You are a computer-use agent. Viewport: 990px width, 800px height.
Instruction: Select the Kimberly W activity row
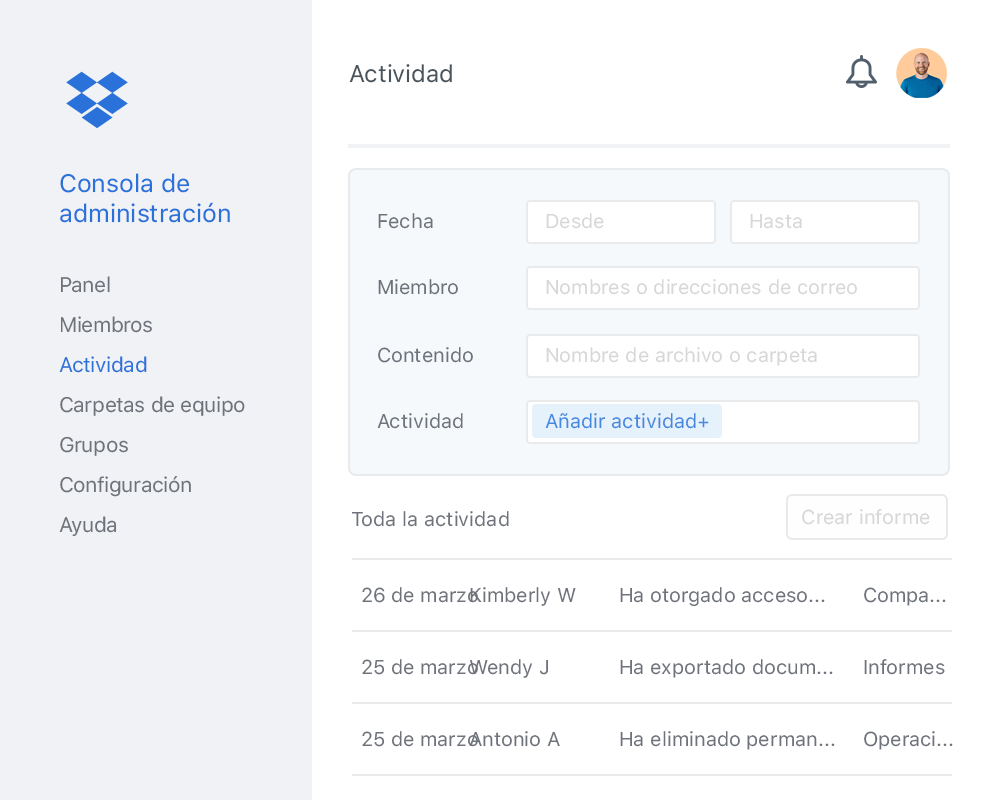[x=650, y=595]
